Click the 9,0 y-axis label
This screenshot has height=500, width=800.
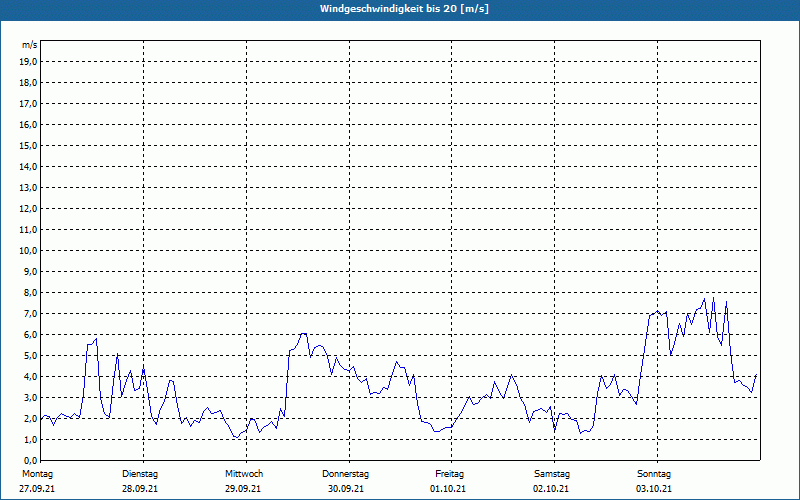coord(31,271)
